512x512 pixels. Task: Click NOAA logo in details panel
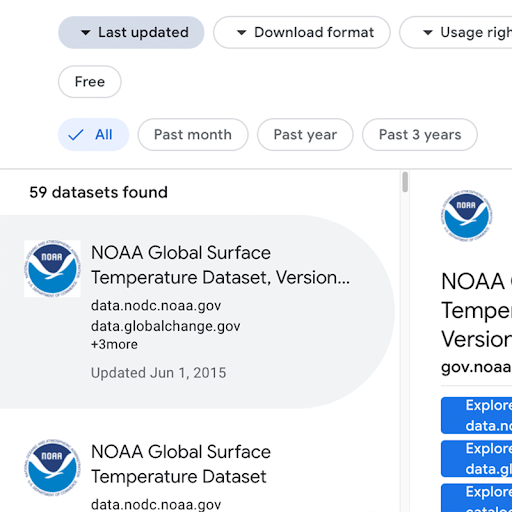(x=466, y=215)
